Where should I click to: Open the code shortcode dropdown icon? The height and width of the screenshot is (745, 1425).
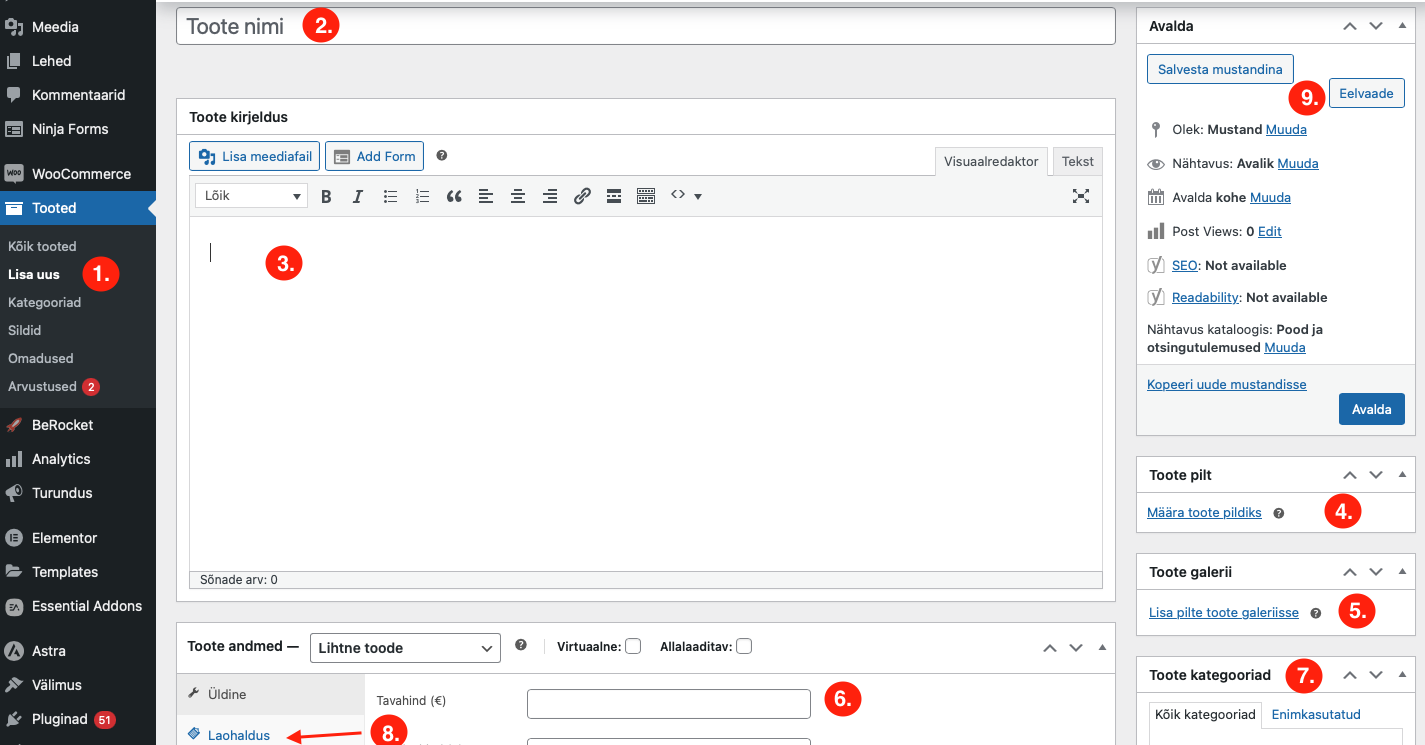(686, 196)
